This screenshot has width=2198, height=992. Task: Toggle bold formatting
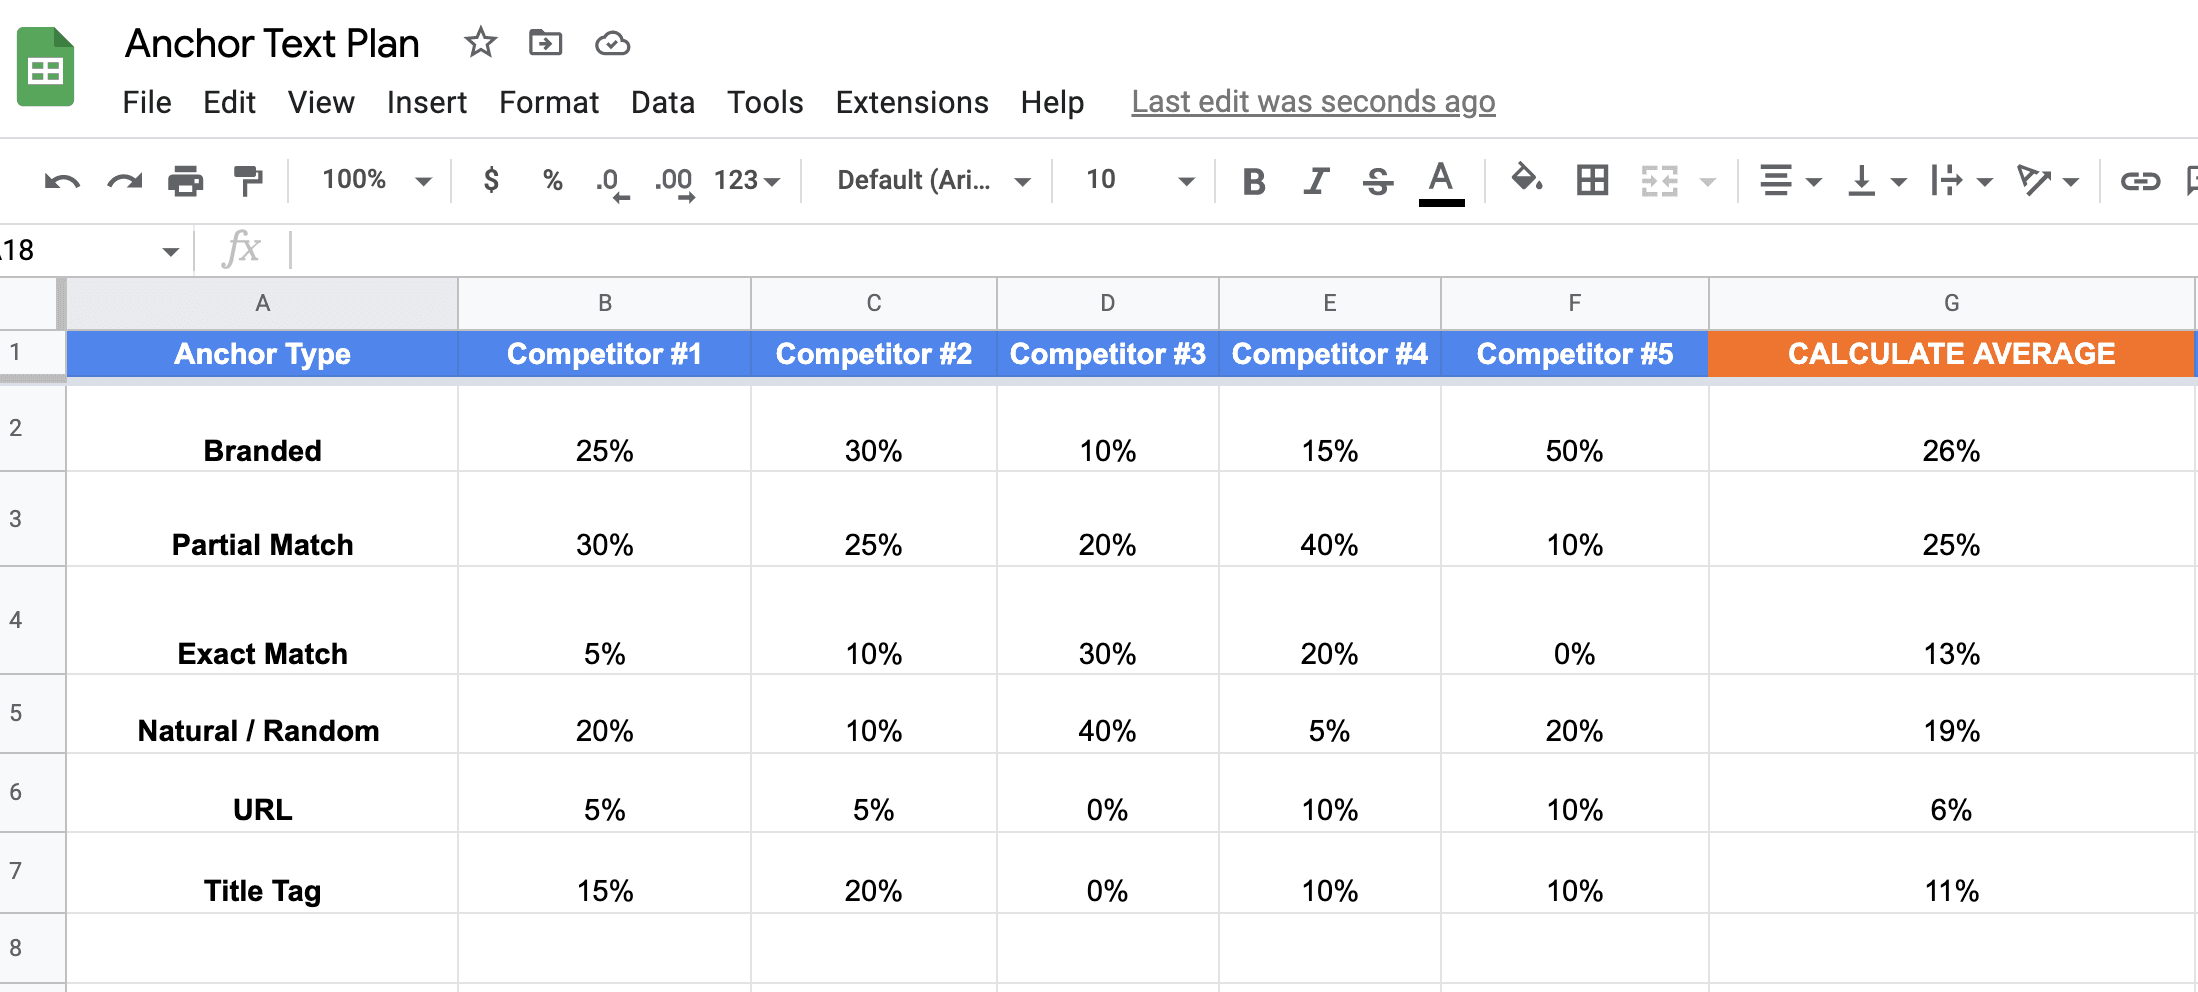[x=1254, y=181]
